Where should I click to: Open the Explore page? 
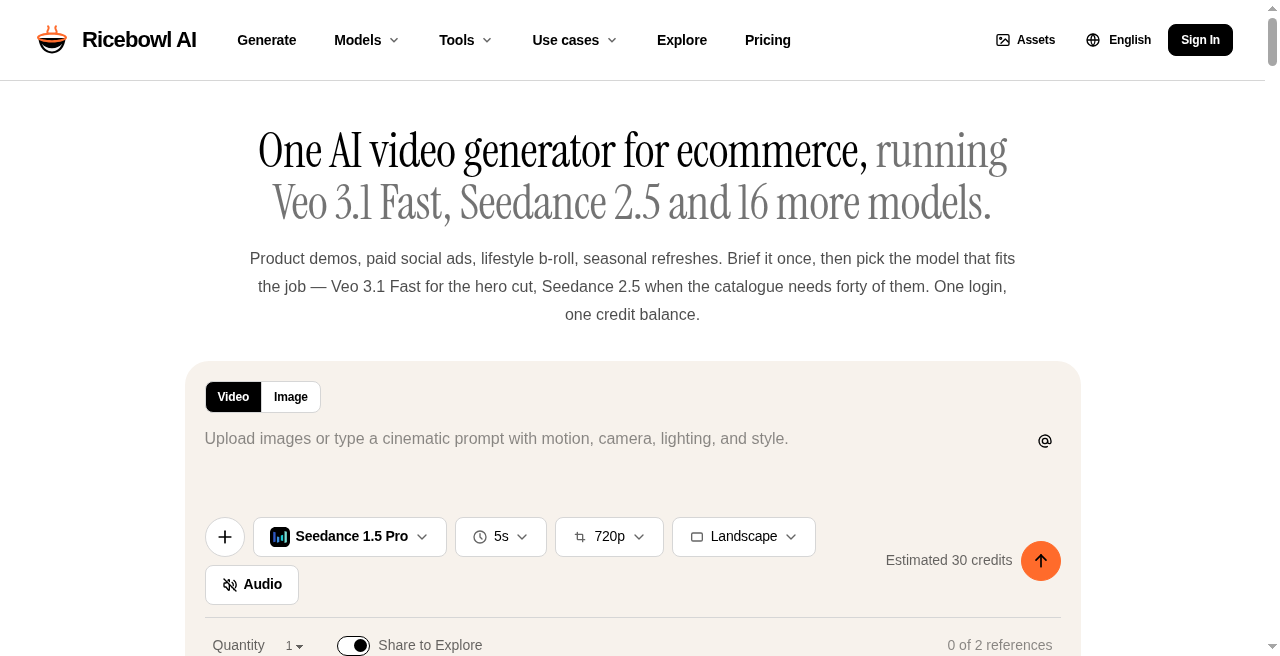682,40
